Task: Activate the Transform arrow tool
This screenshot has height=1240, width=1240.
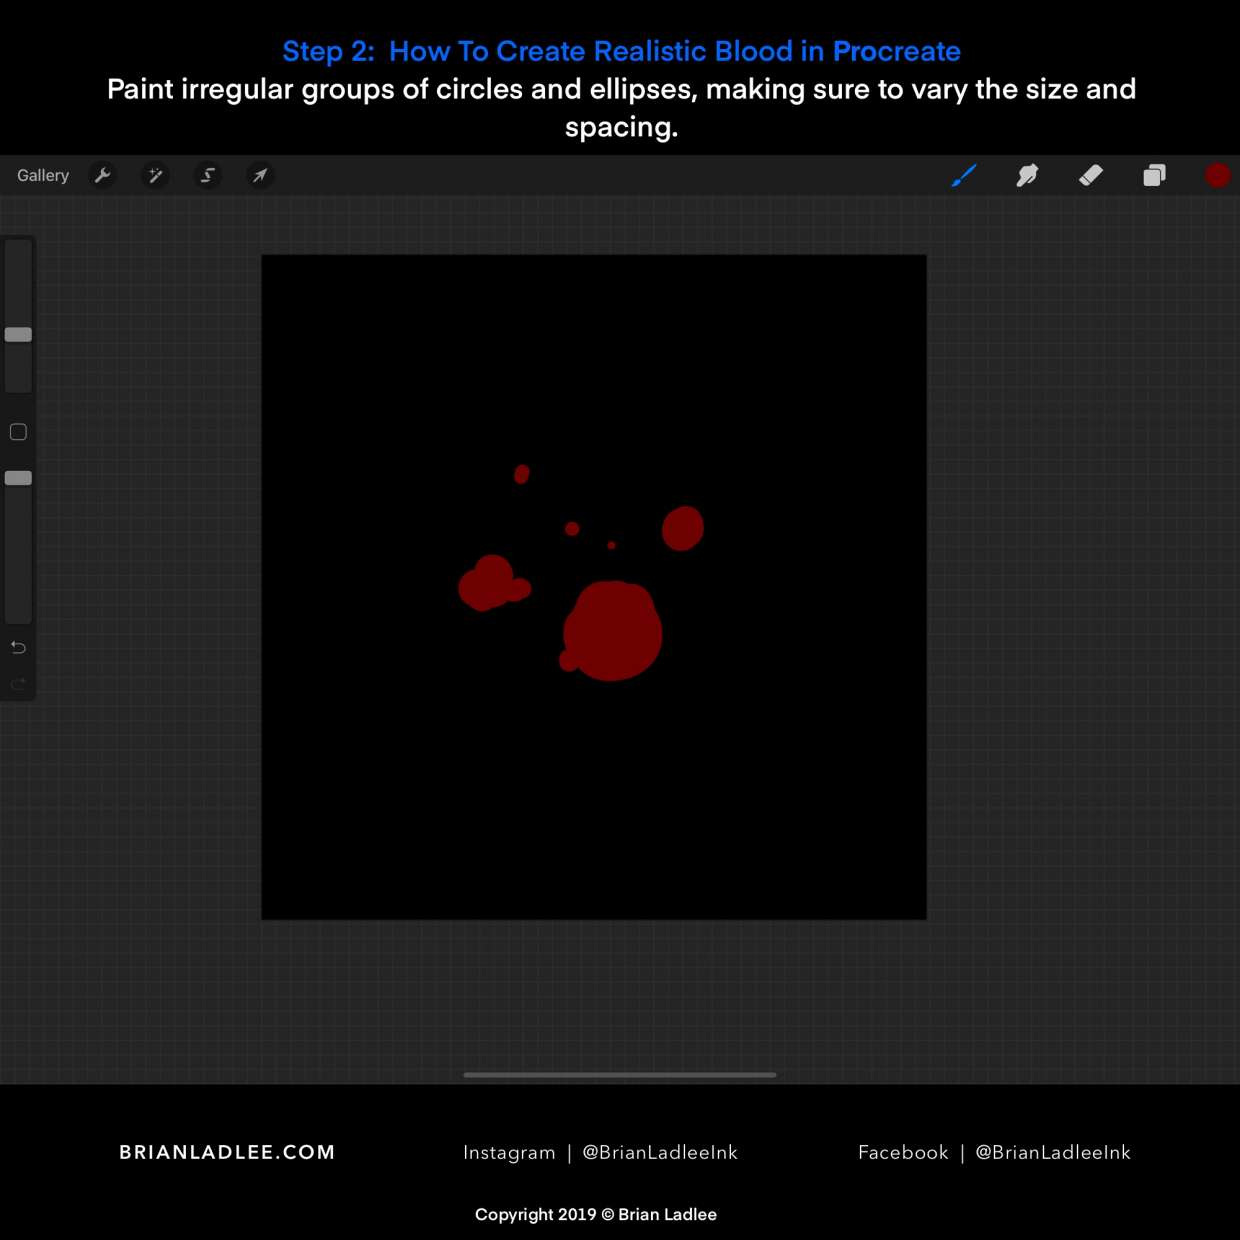Action: point(260,176)
